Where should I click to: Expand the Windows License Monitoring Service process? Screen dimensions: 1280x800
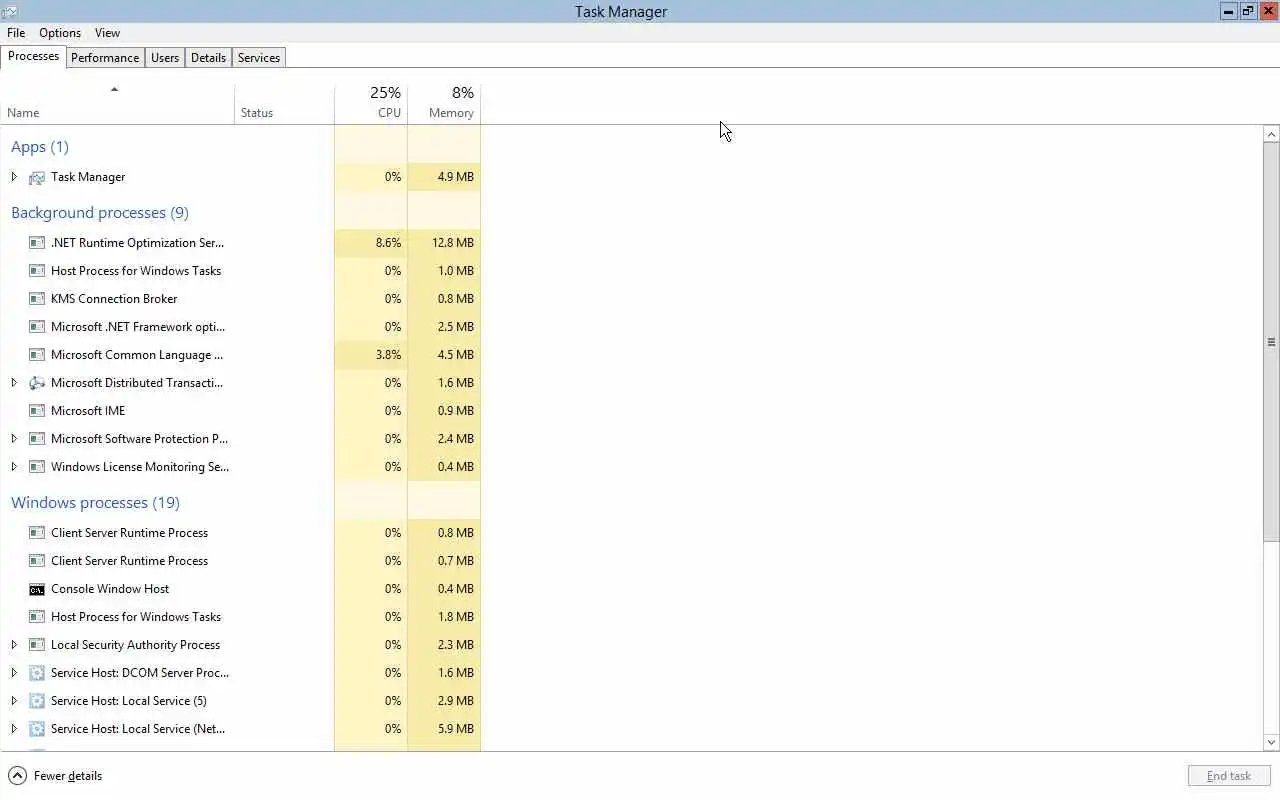14,467
